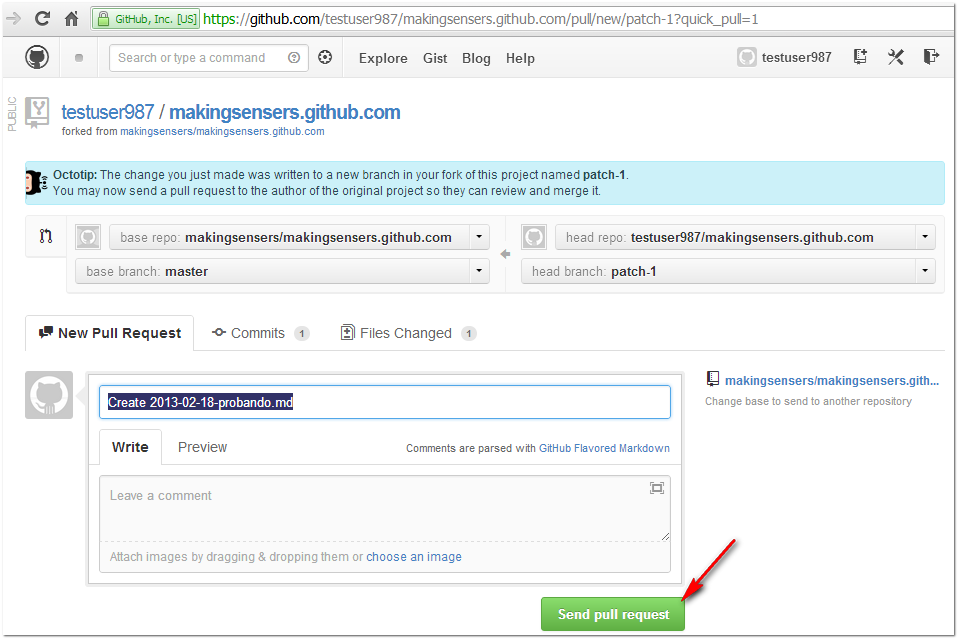Image resolution: width=958 pixels, height=639 pixels.
Task: Click the browser forward arrow
Action: [x=13, y=19]
